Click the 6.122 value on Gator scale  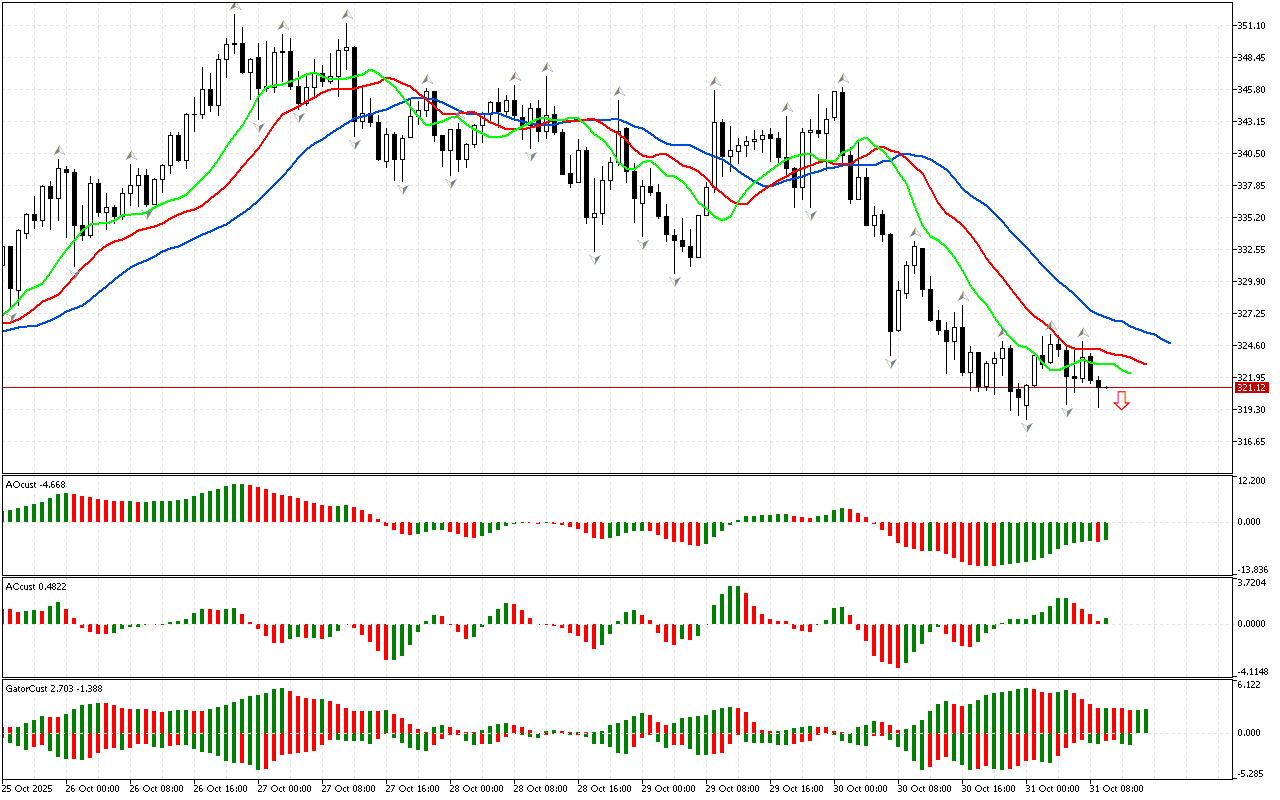[1249, 685]
